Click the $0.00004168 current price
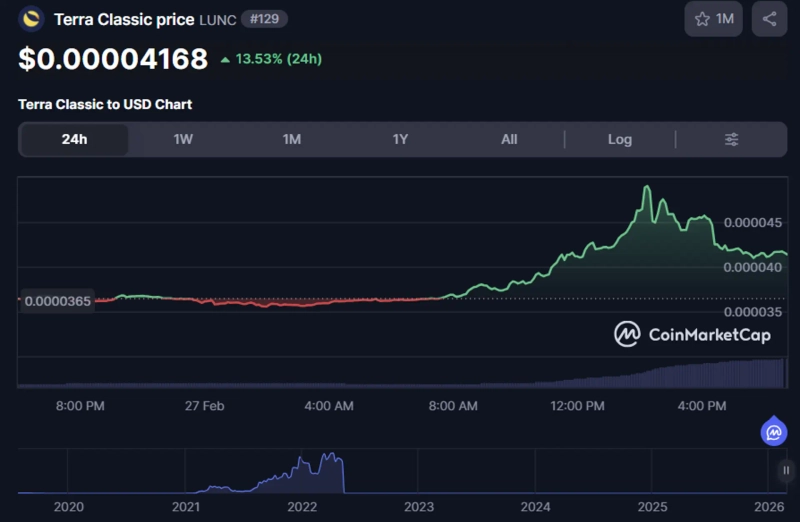 [113, 60]
